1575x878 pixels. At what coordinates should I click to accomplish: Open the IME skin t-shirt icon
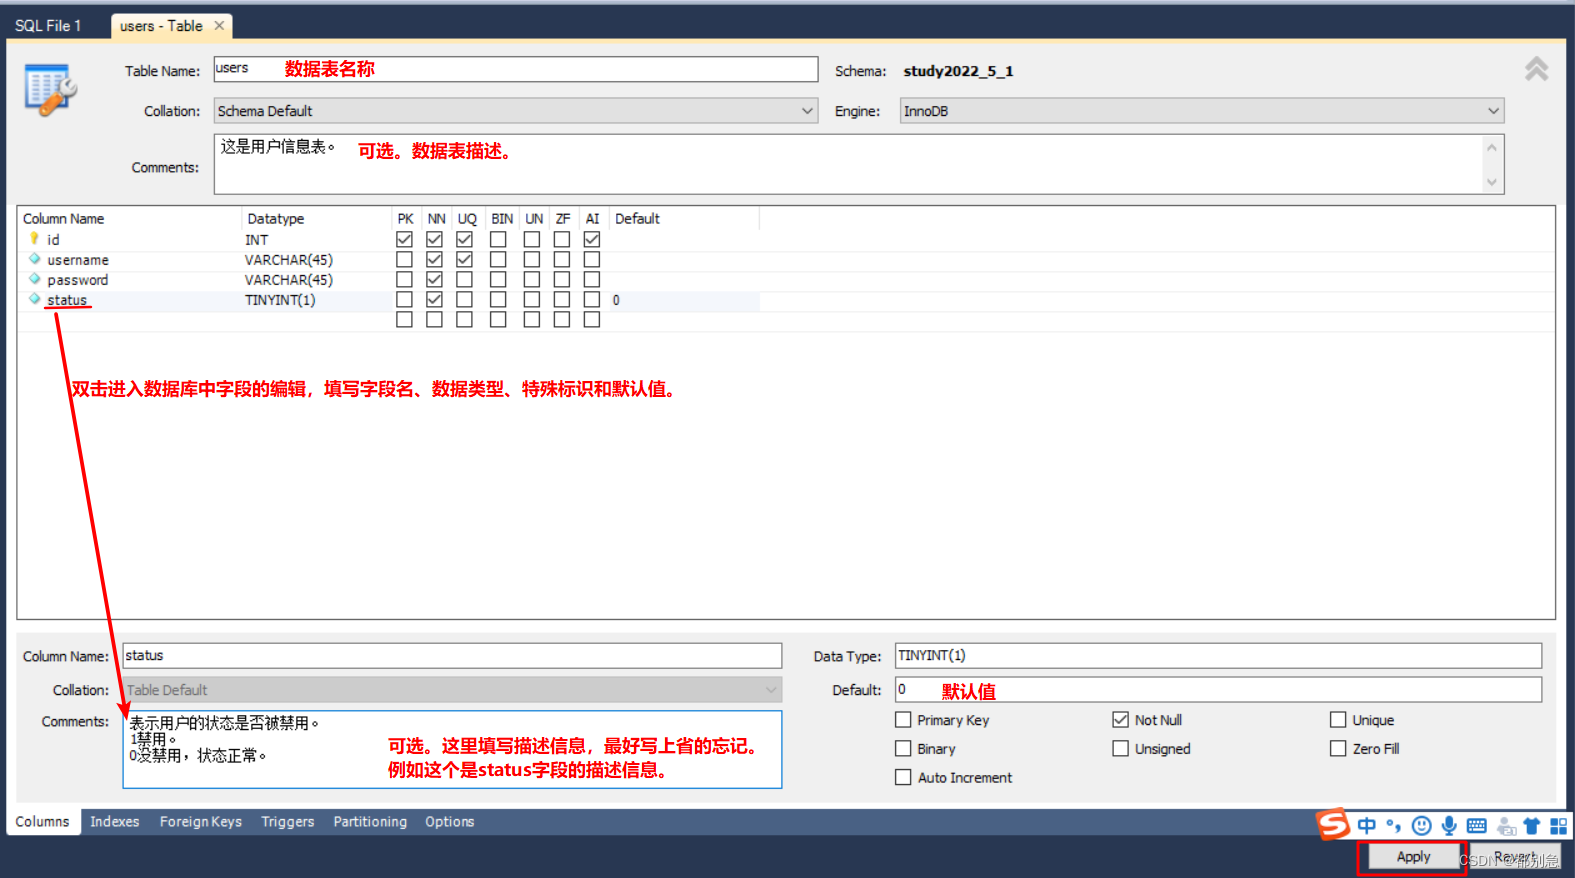click(1531, 825)
